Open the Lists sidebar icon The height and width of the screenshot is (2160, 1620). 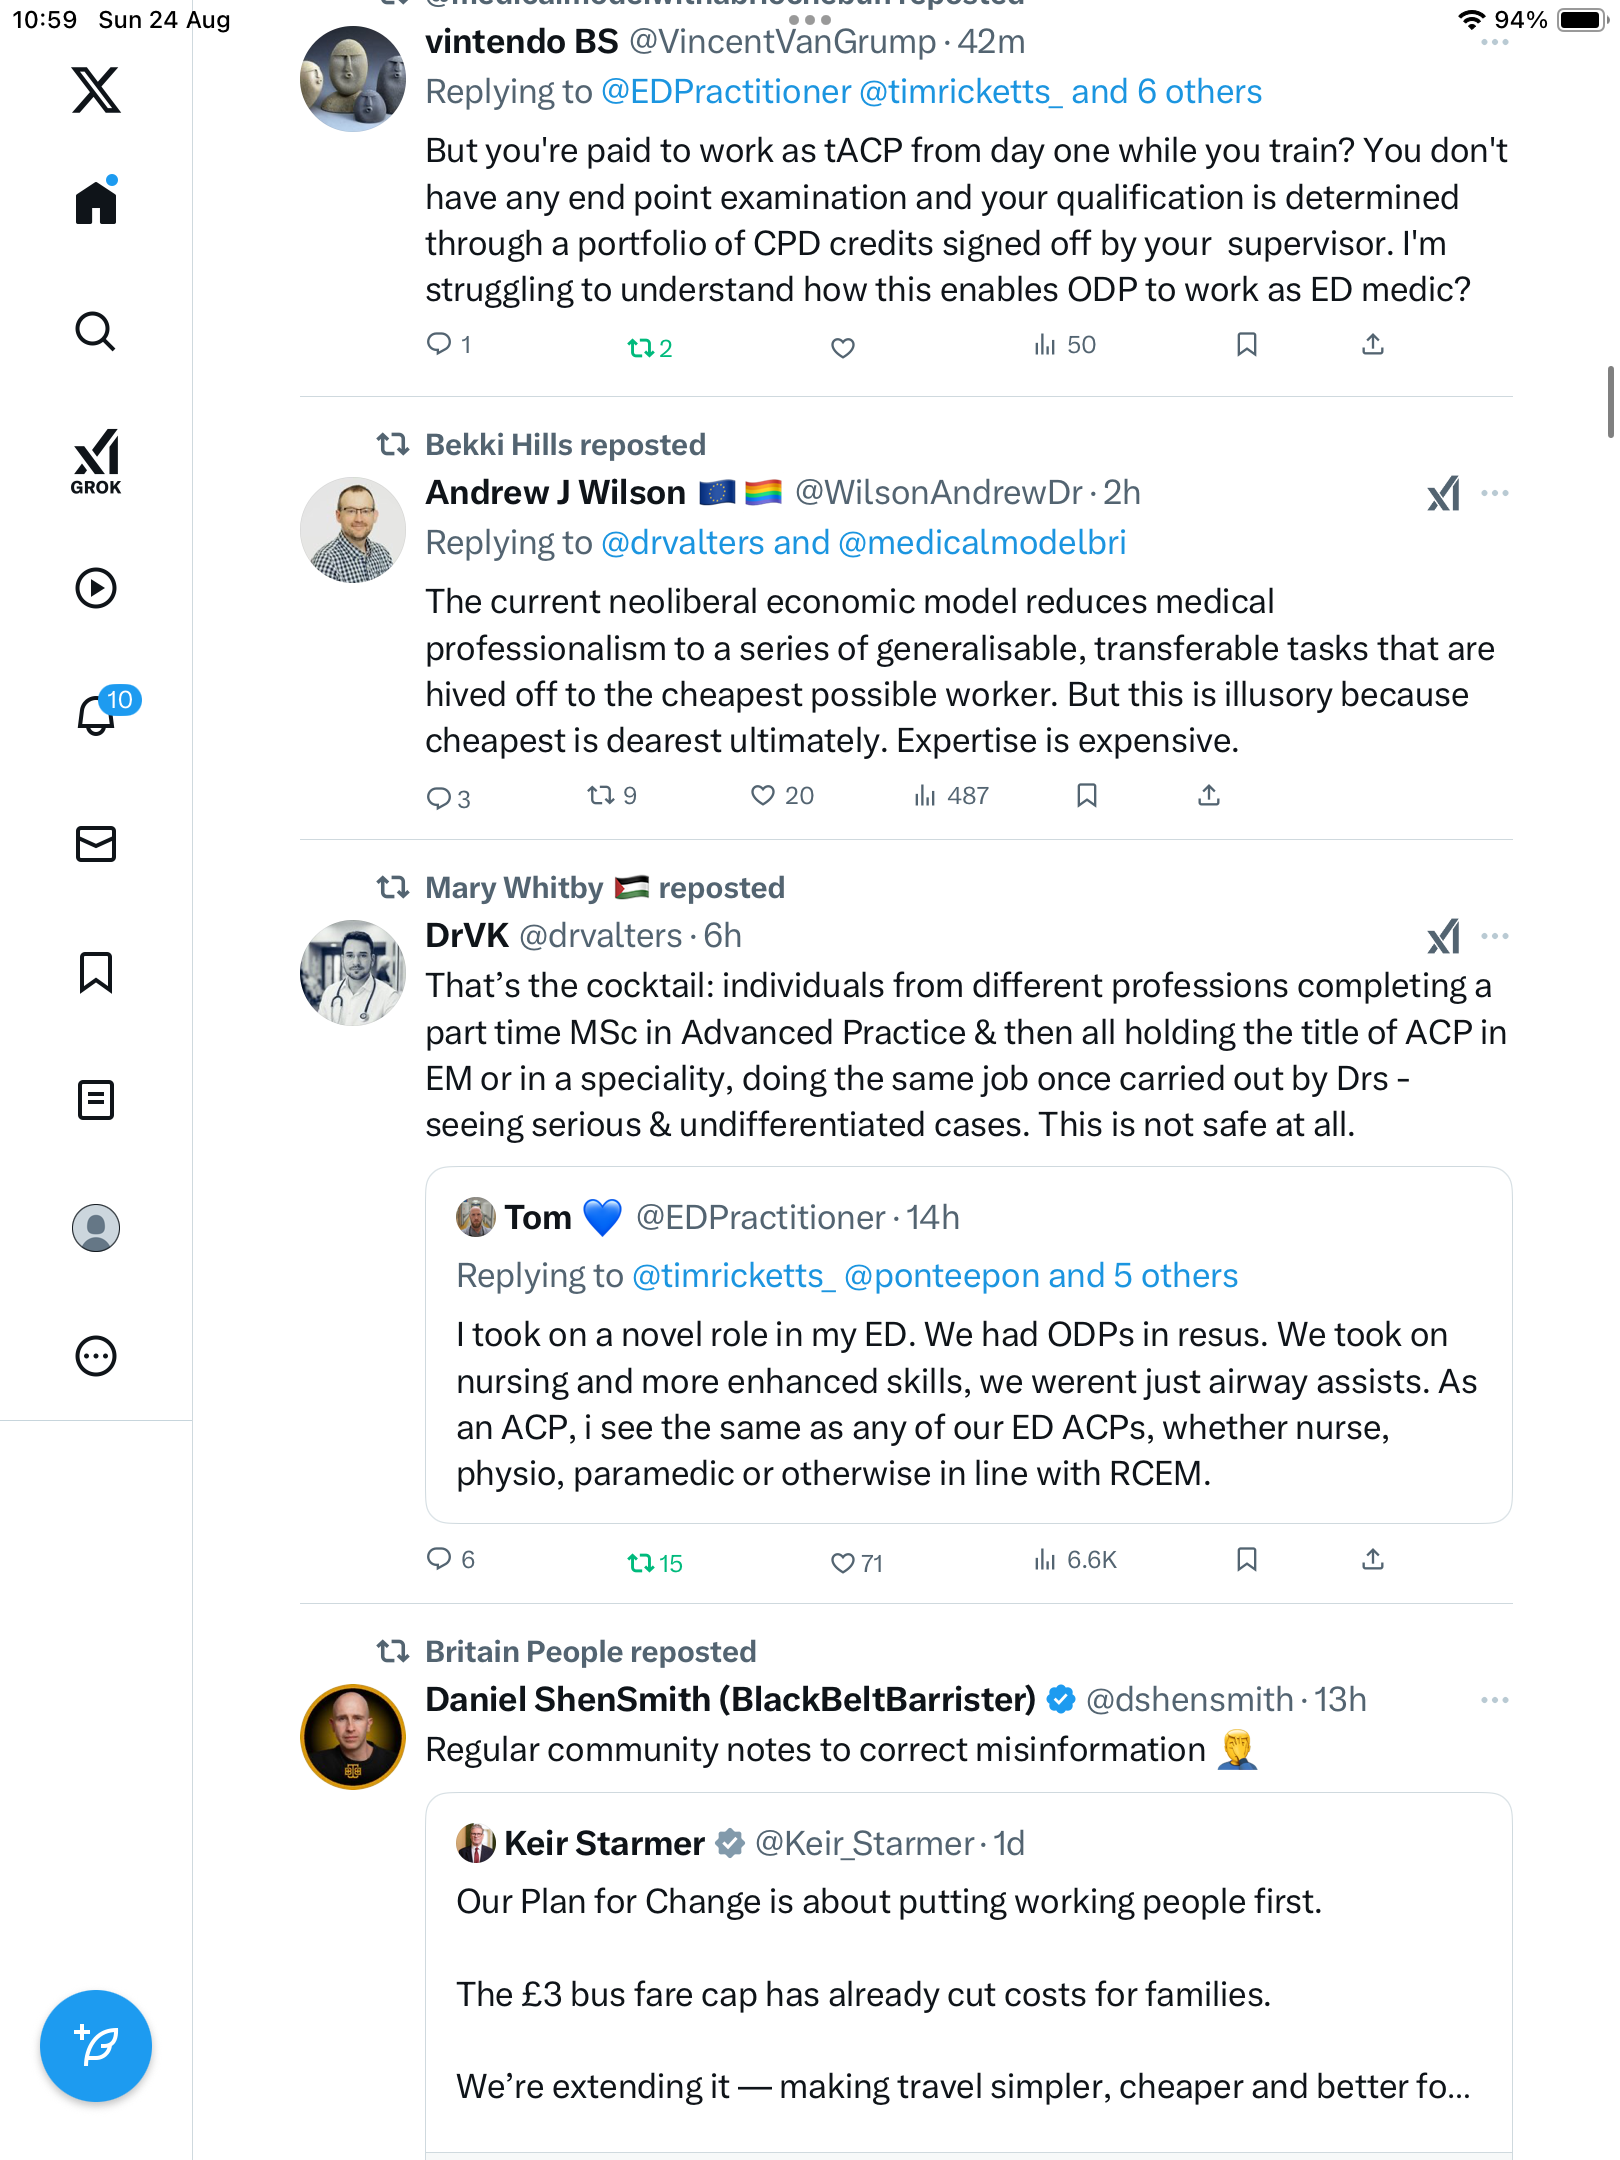click(x=96, y=1100)
